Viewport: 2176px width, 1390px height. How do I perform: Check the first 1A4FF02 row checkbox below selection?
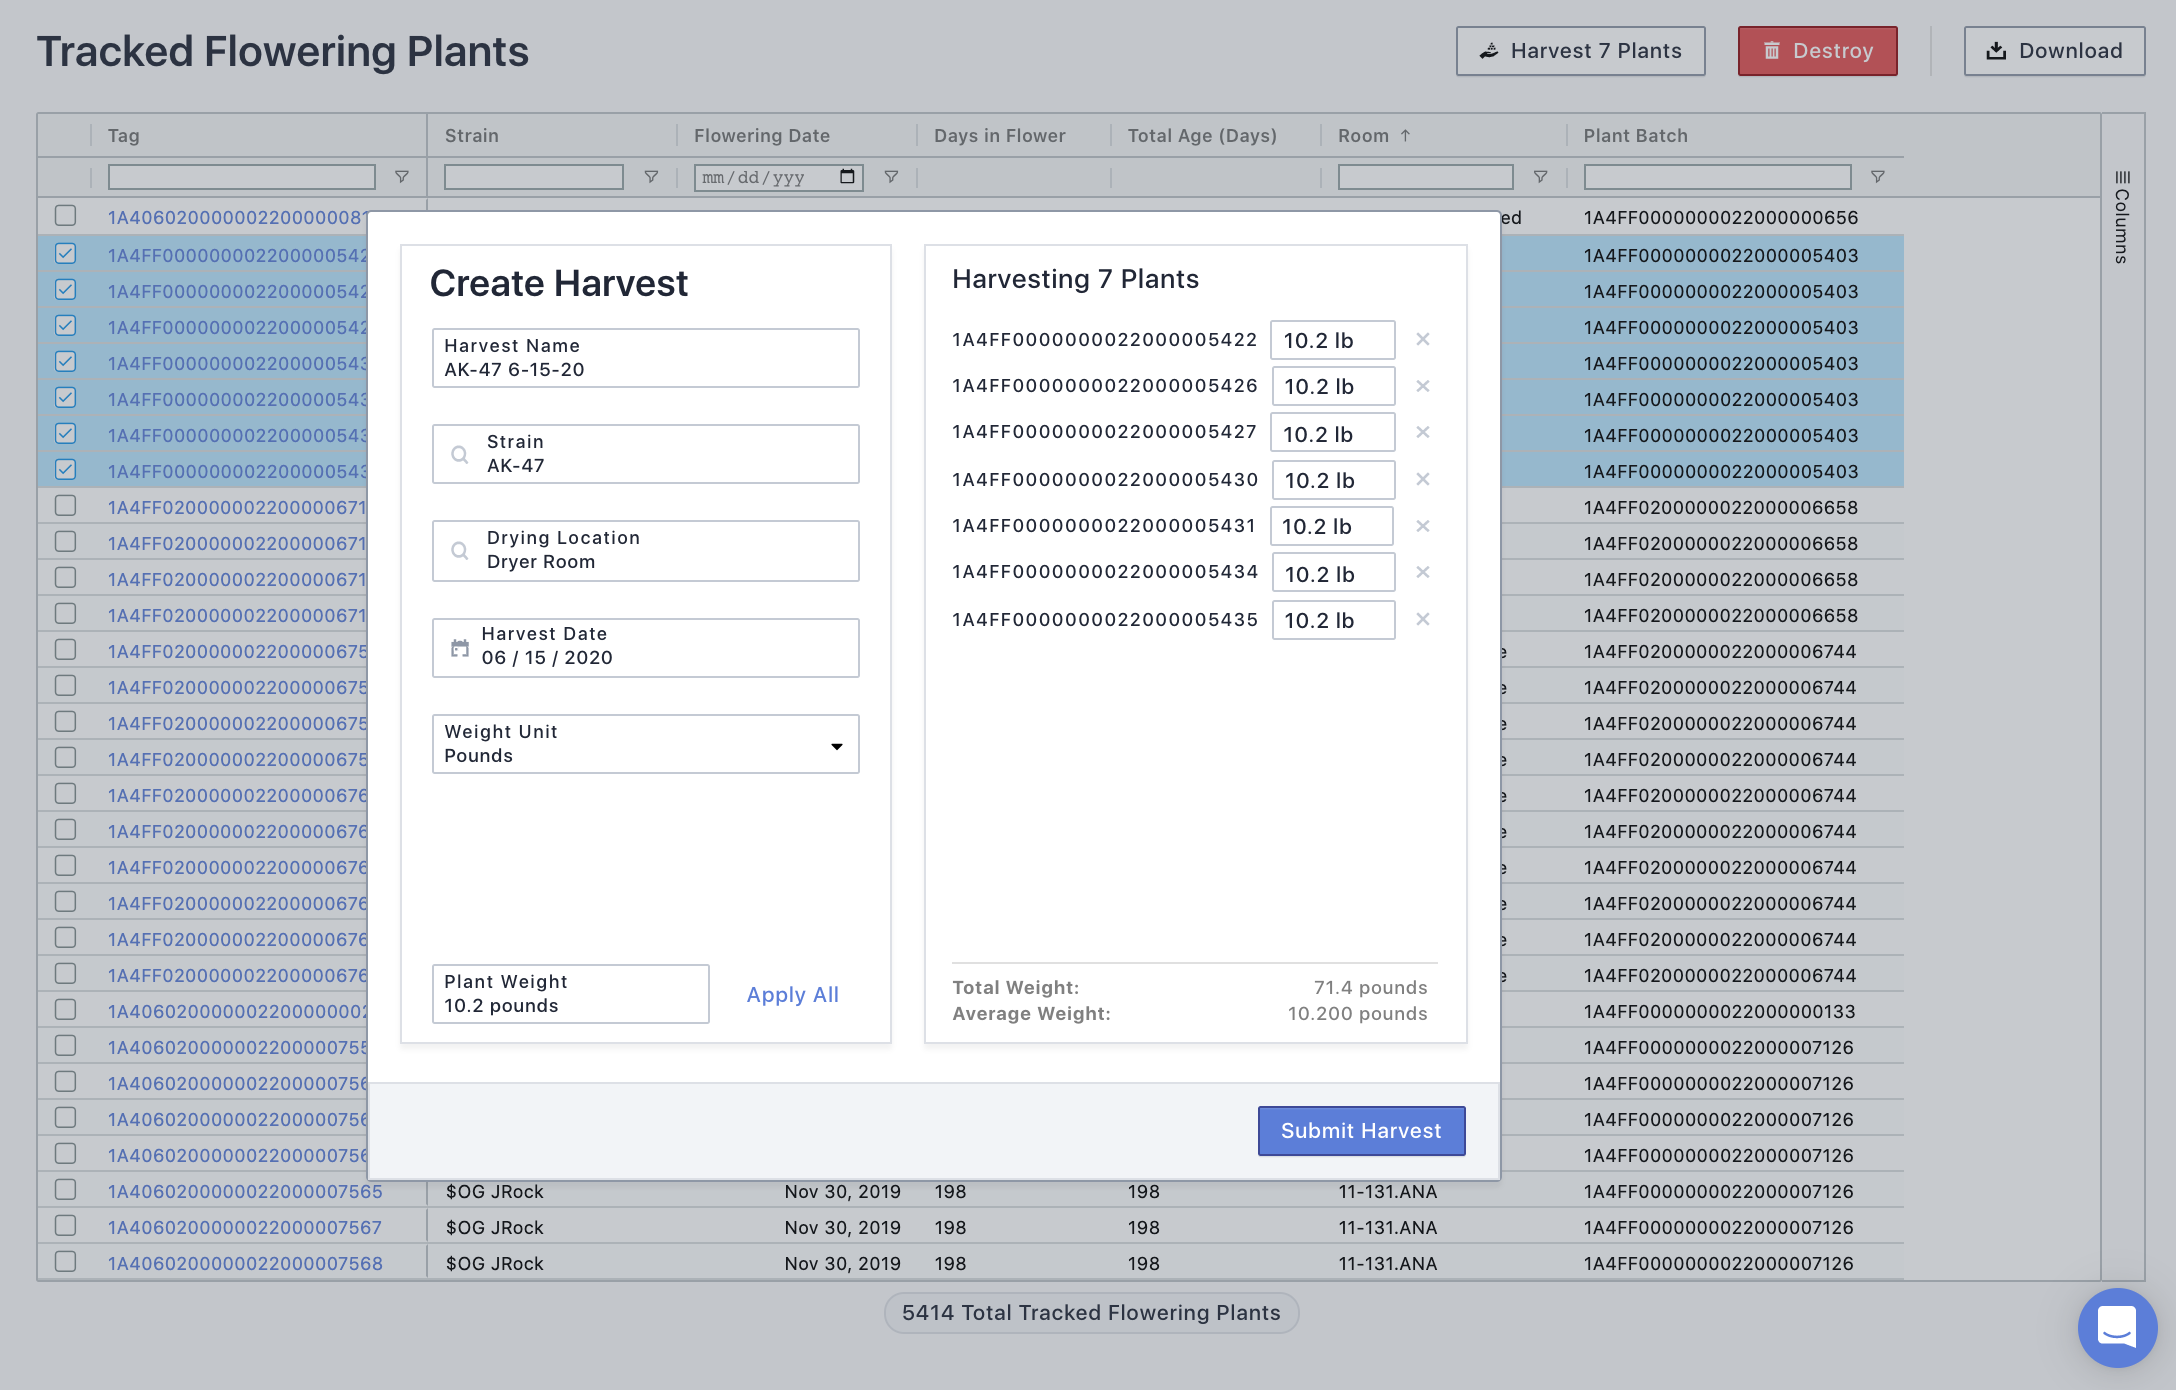pyautogui.click(x=66, y=506)
